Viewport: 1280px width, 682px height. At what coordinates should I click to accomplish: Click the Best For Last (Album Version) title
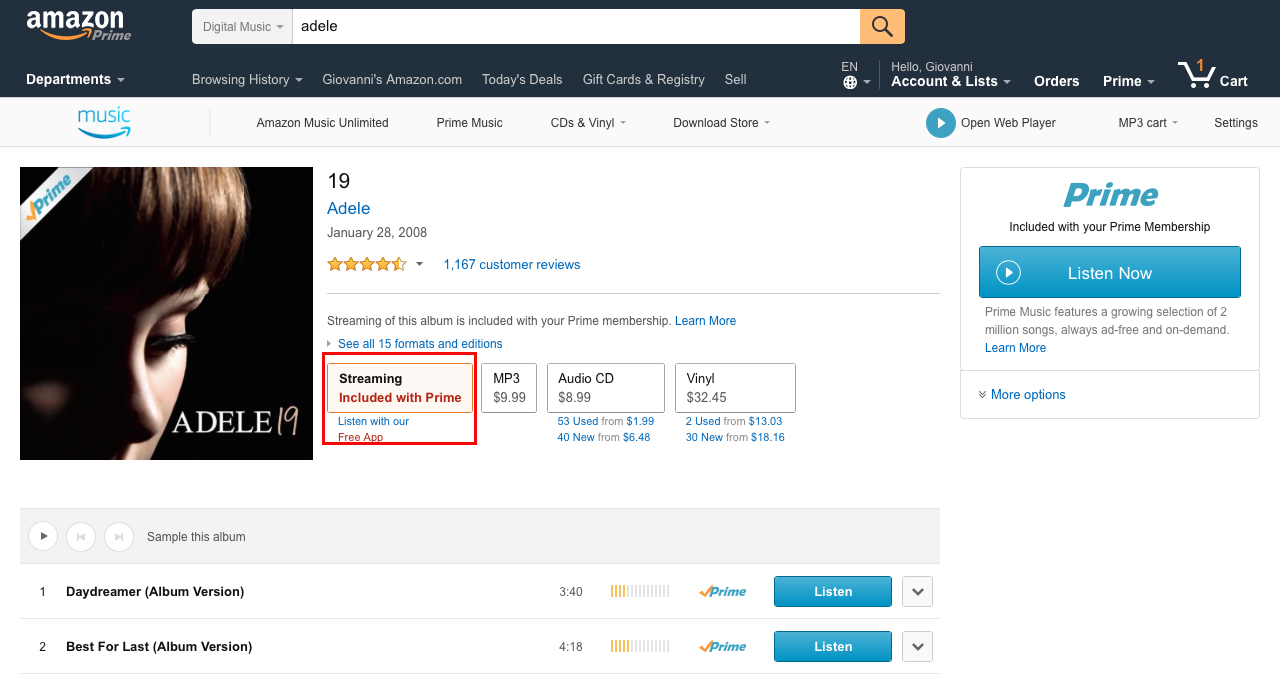click(159, 647)
